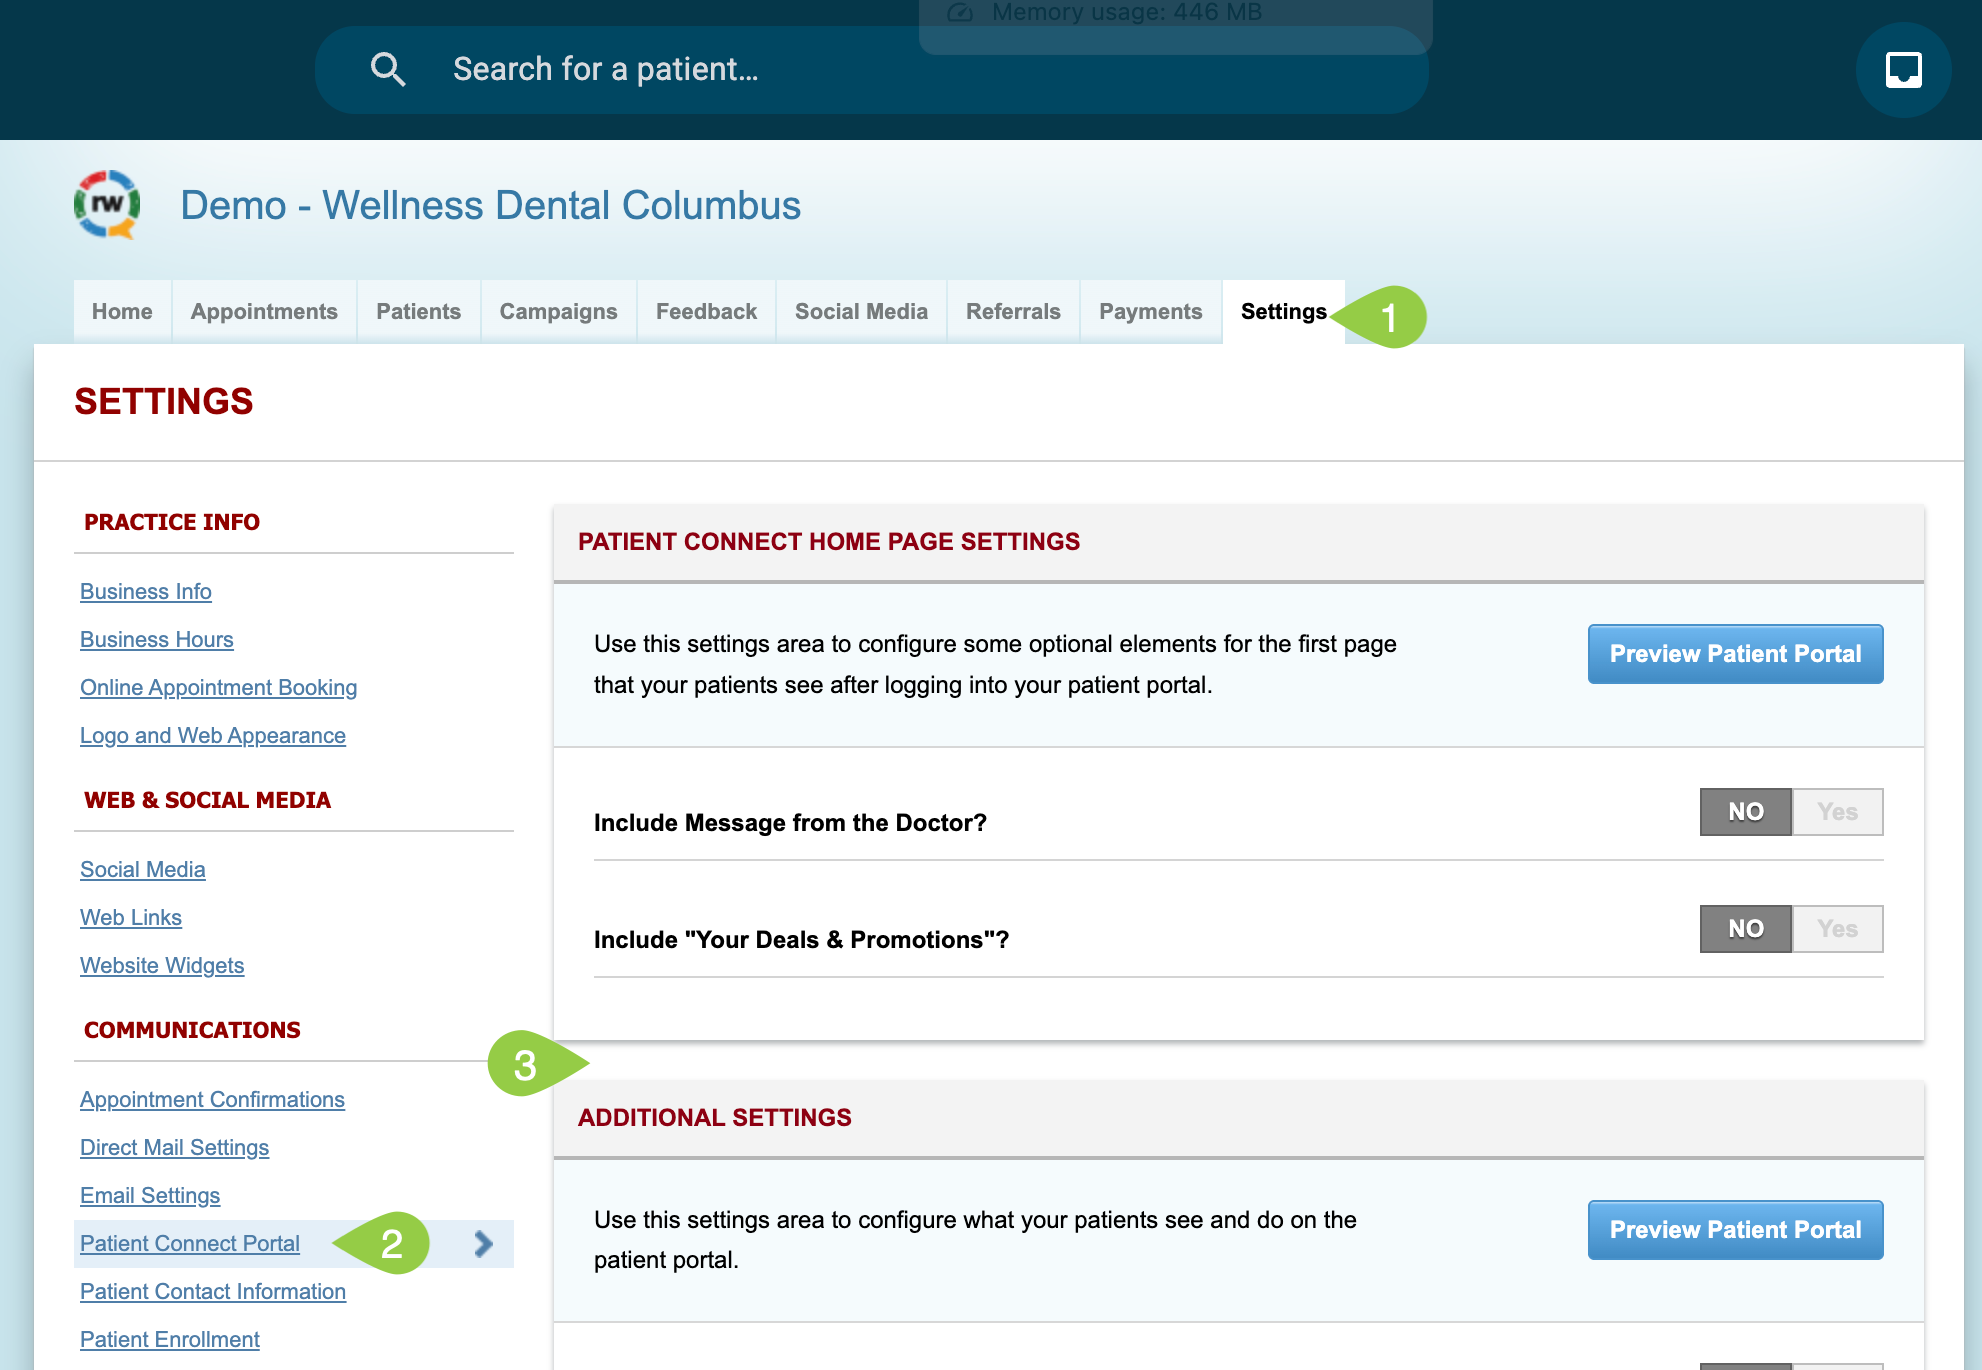Set Your Deals & Promotions to NO
Viewport: 1982px width, 1370px height.
click(1745, 929)
